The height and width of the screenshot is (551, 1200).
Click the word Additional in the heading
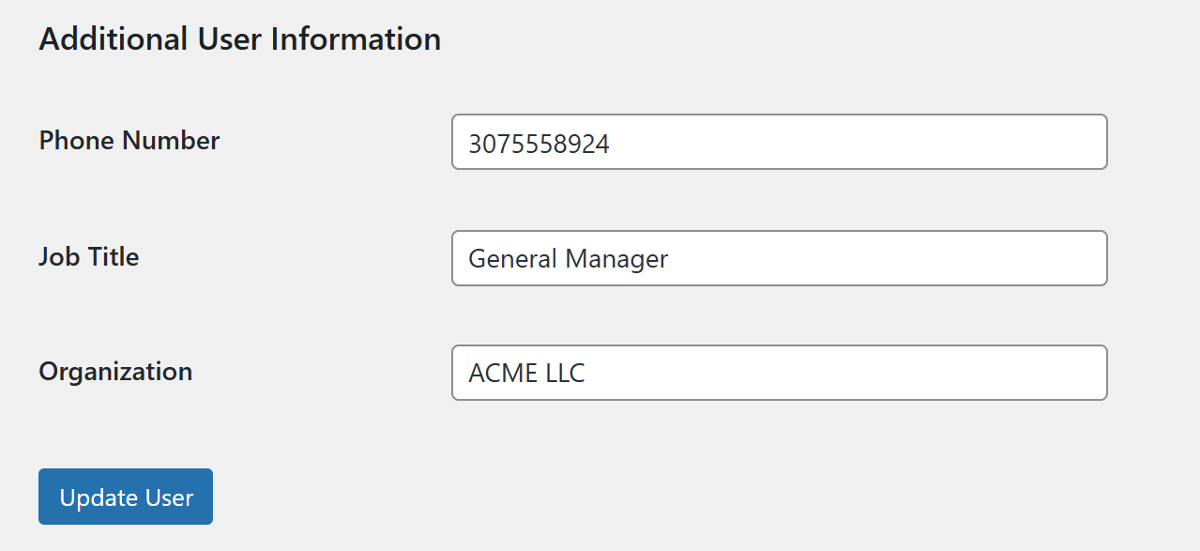tap(113, 39)
